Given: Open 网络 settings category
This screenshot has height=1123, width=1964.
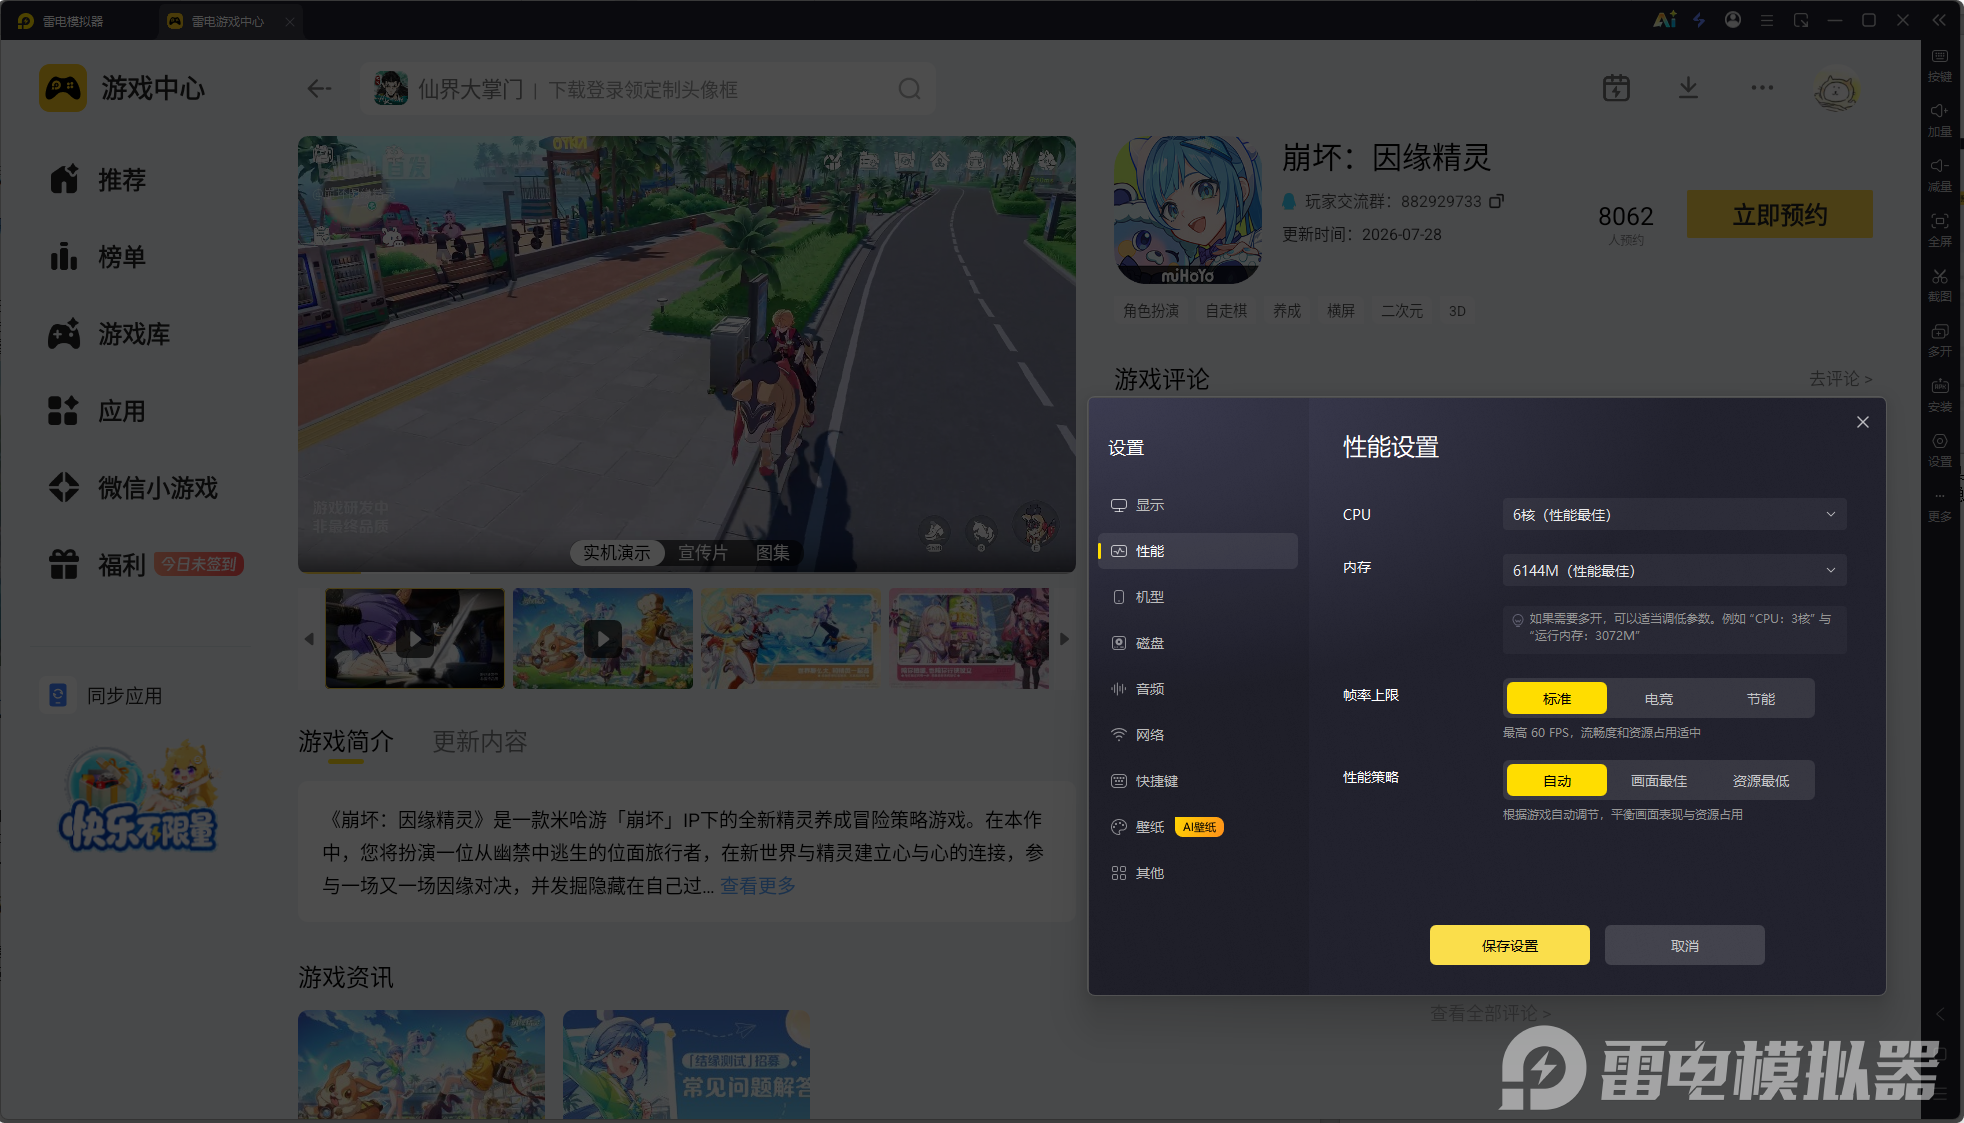Looking at the screenshot, I should (x=1198, y=735).
